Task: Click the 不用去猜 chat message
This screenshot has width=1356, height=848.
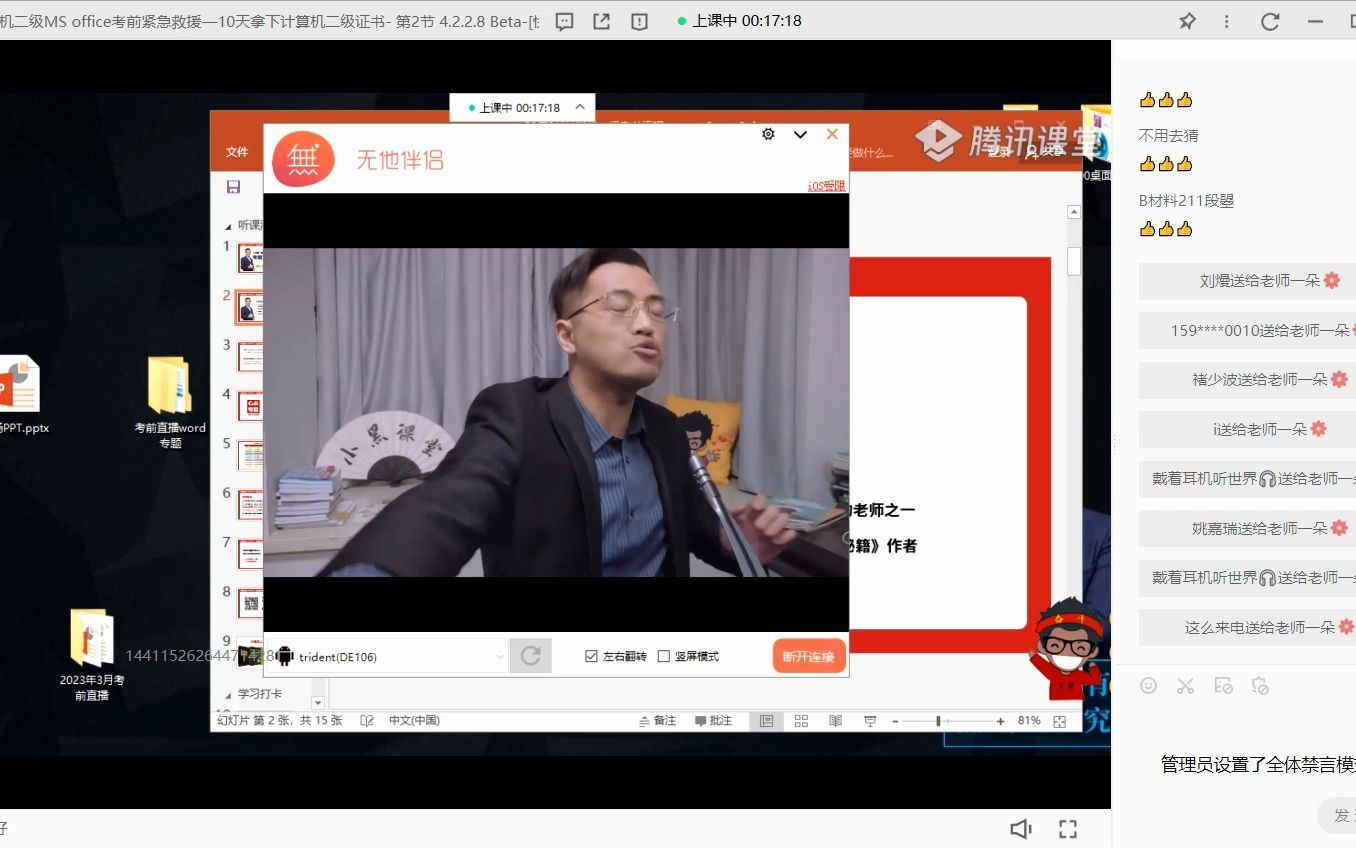Action: (x=1168, y=135)
